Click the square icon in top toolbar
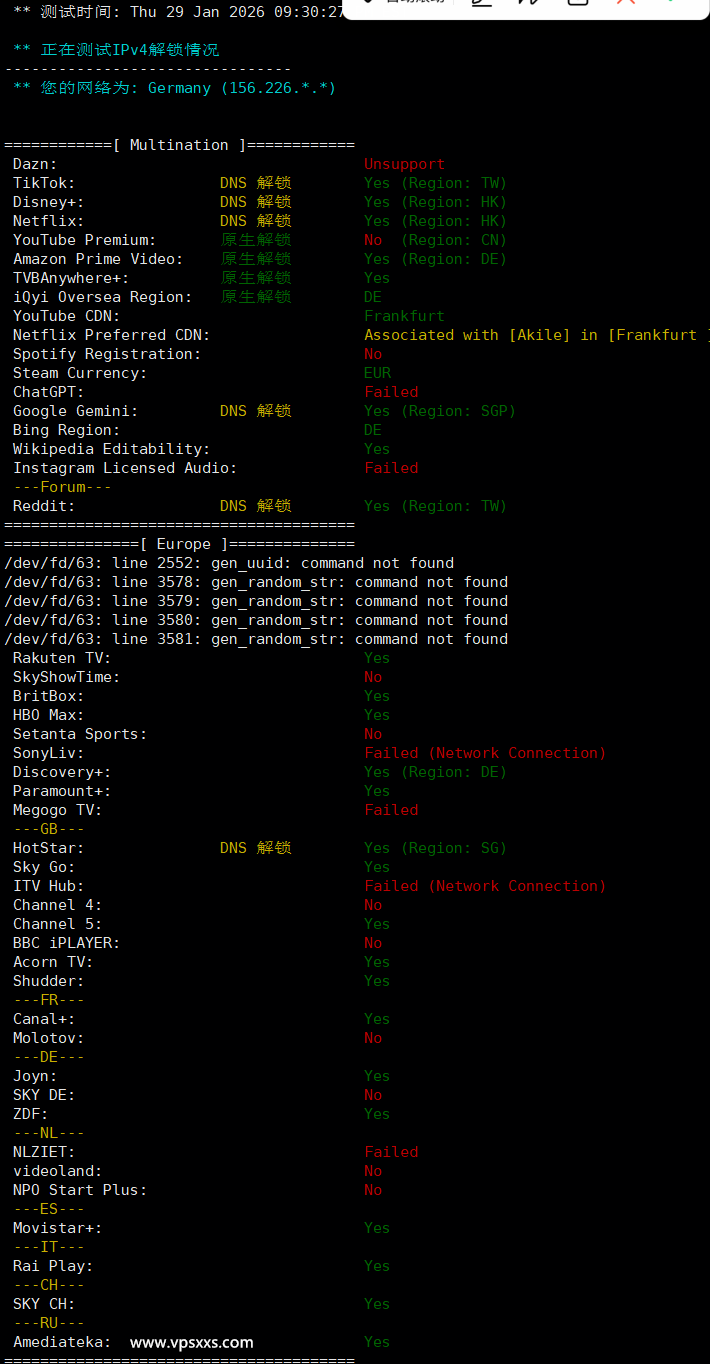The width and height of the screenshot is (710, 1364). [578, 3]
